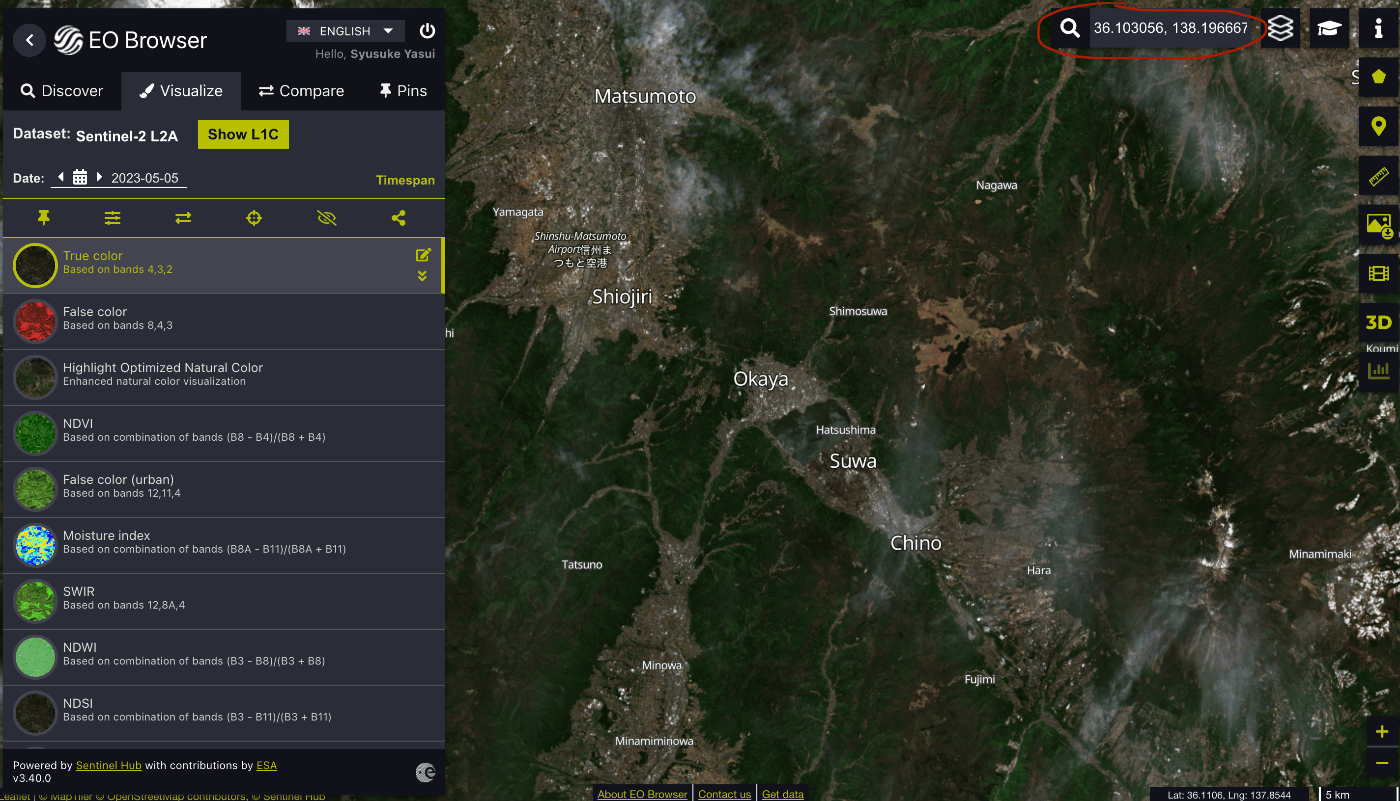Open the education mode graduation cap icon
Viewport: 1400px width, 801px height.
point(1329,28)
